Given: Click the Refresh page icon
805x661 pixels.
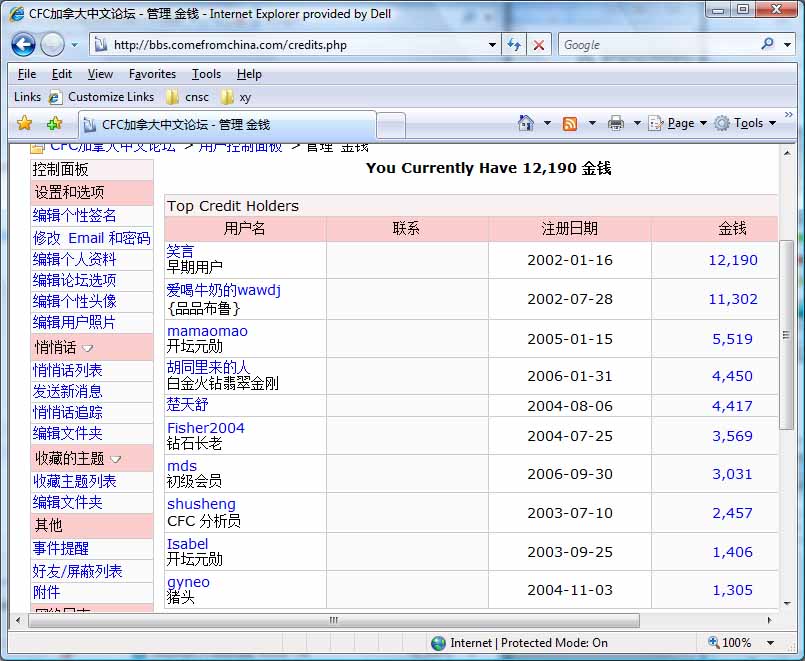Looking at the screenshot, I should [x=514, y=45].
